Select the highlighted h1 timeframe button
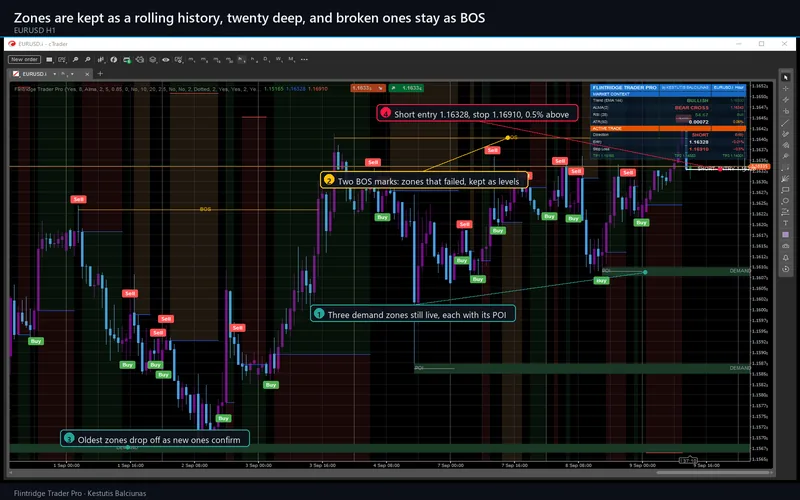Viewport: 800px width, 500px height. click(x=241, y=60)
